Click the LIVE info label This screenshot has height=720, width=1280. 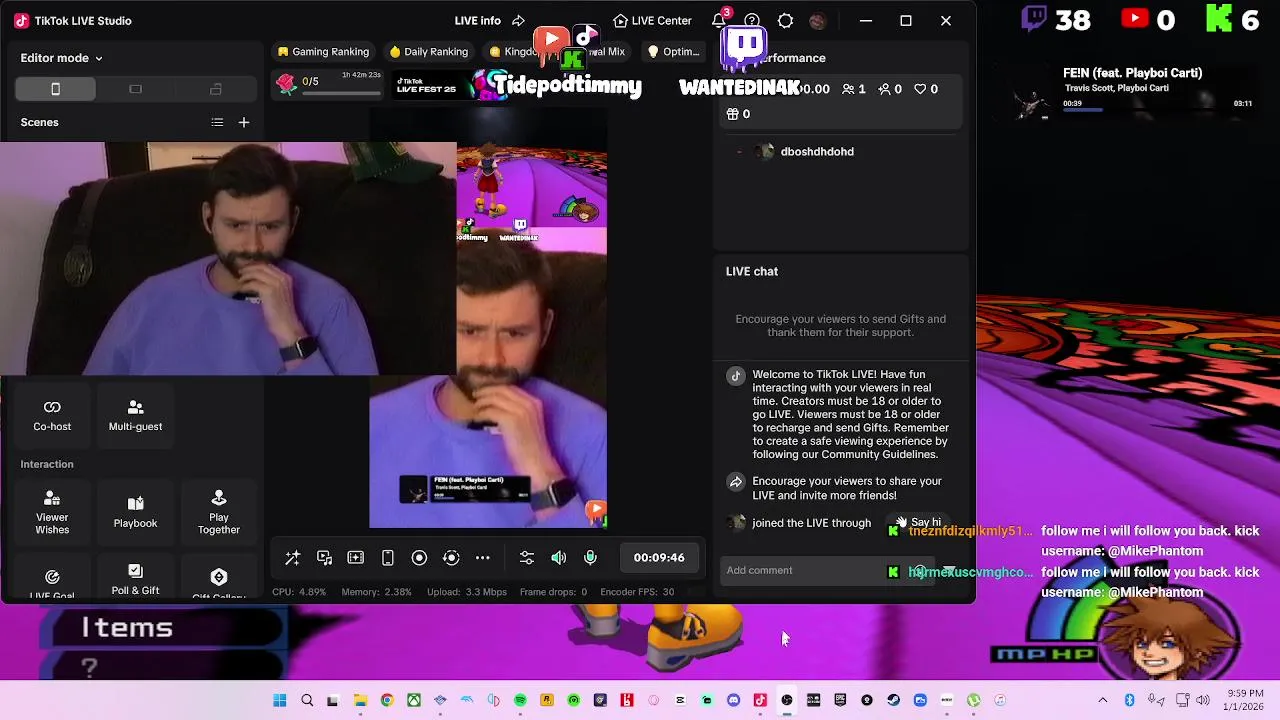tap(477, 21)
